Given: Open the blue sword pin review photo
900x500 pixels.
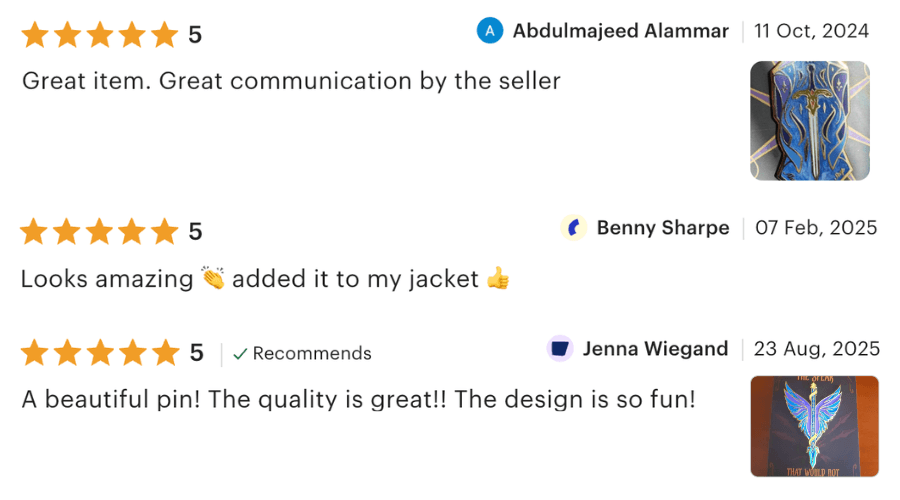Looking at the screenshot, I should pos(810,121).
